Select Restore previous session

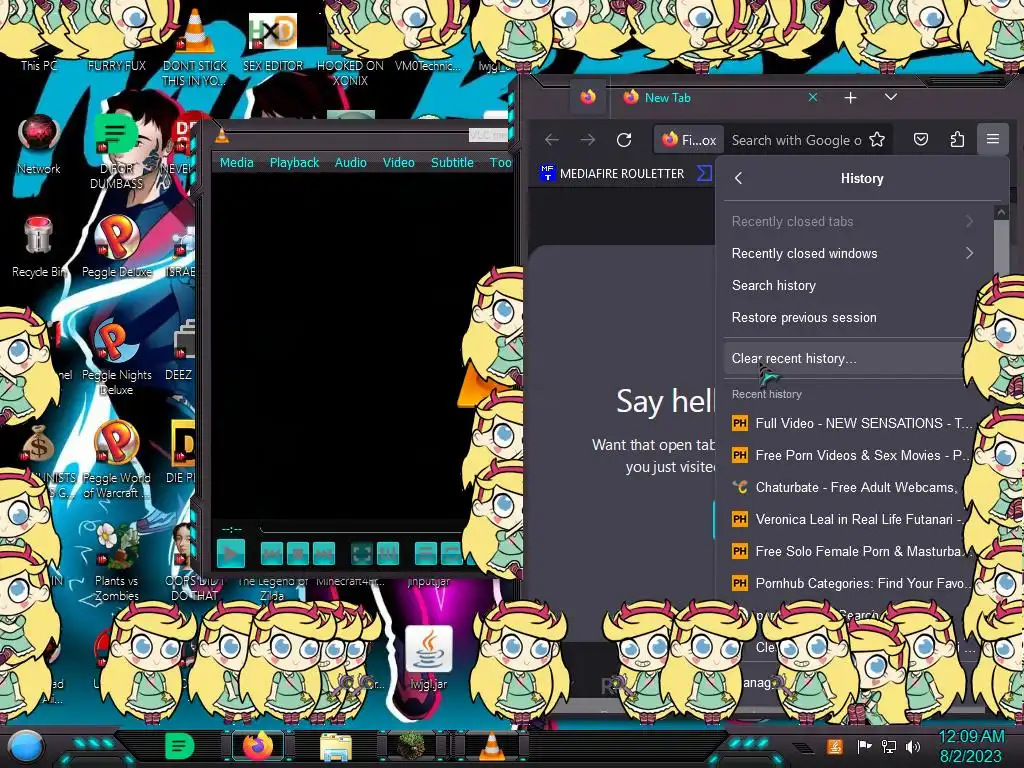[852, 317]
